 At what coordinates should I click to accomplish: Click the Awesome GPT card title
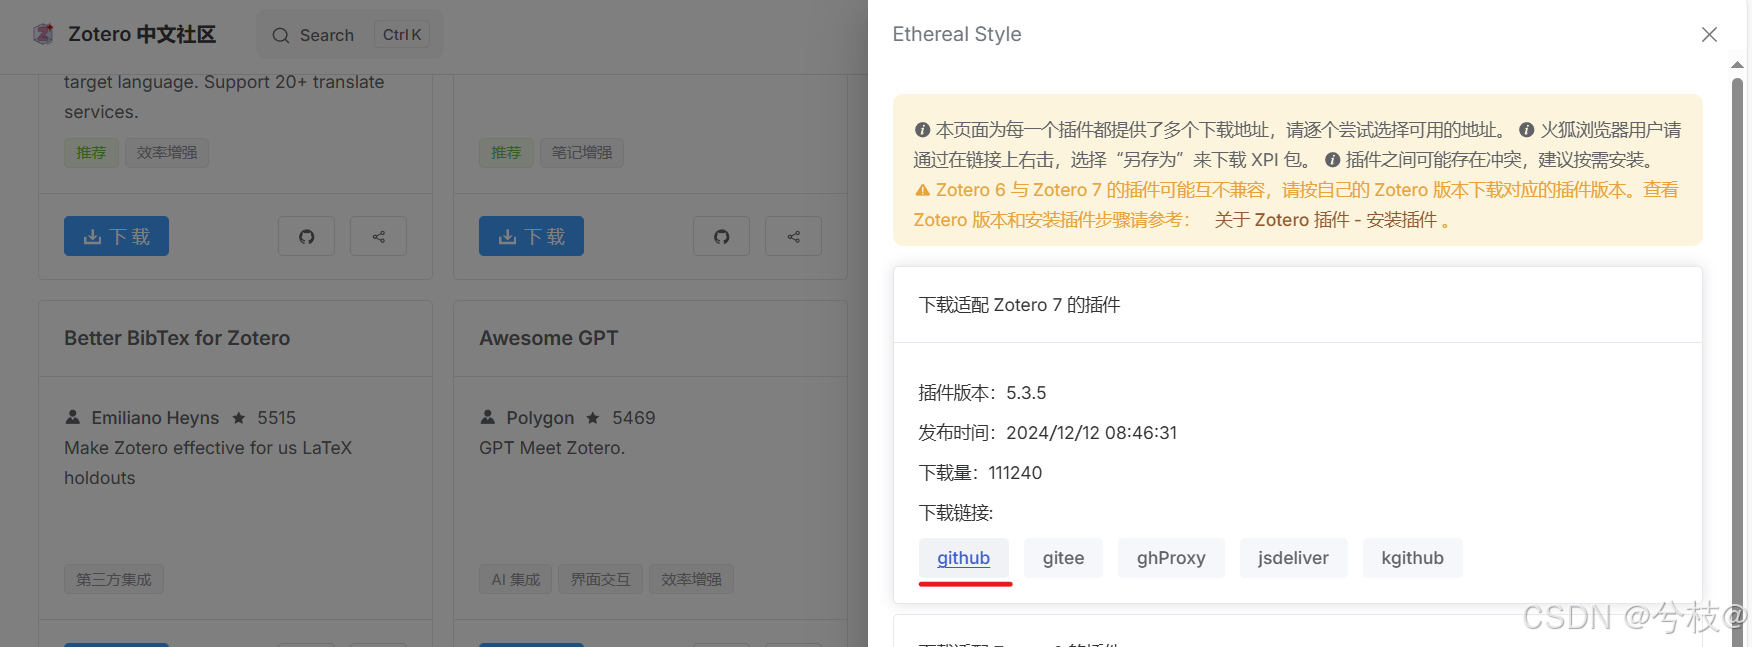[x=548, y=338]
